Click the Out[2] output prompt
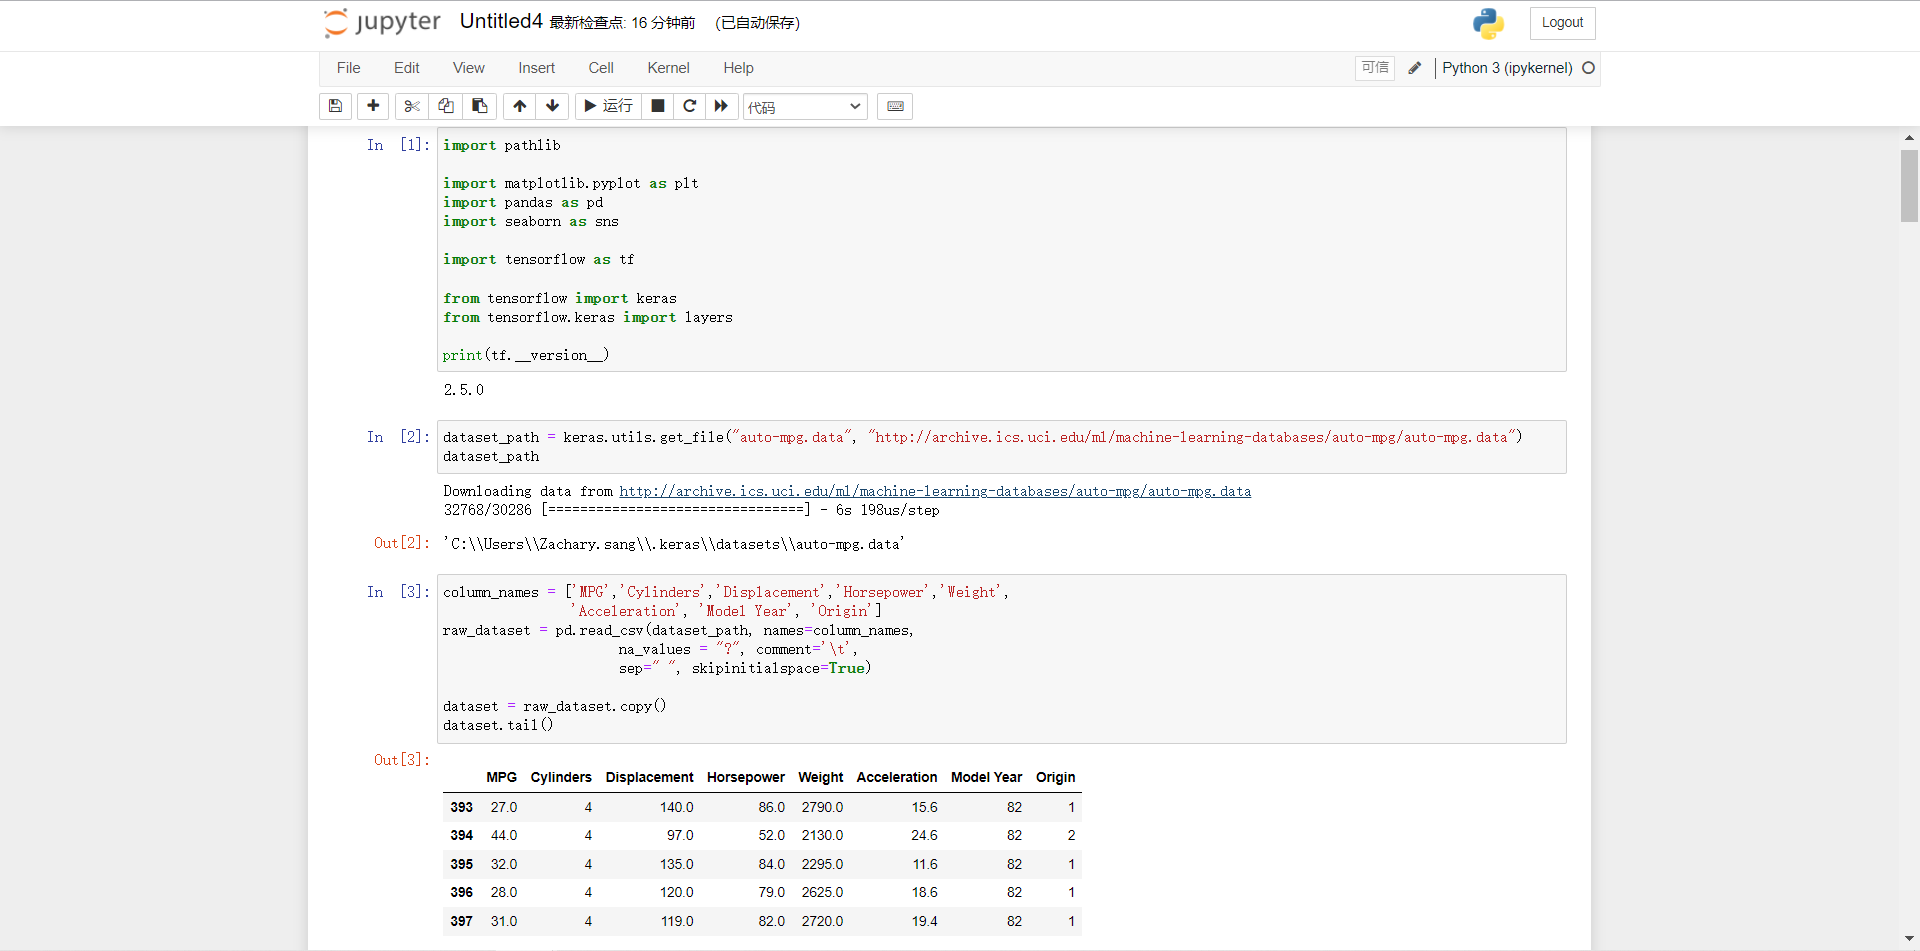The image size is (1920, 951). (402, 543)
